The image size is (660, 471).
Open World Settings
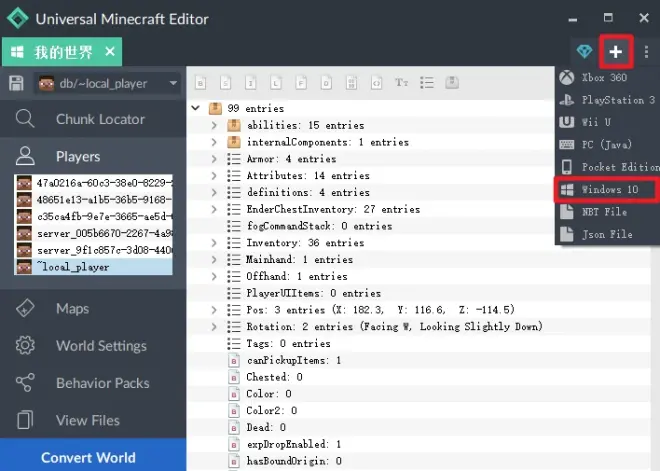click(x=93, y=346)
